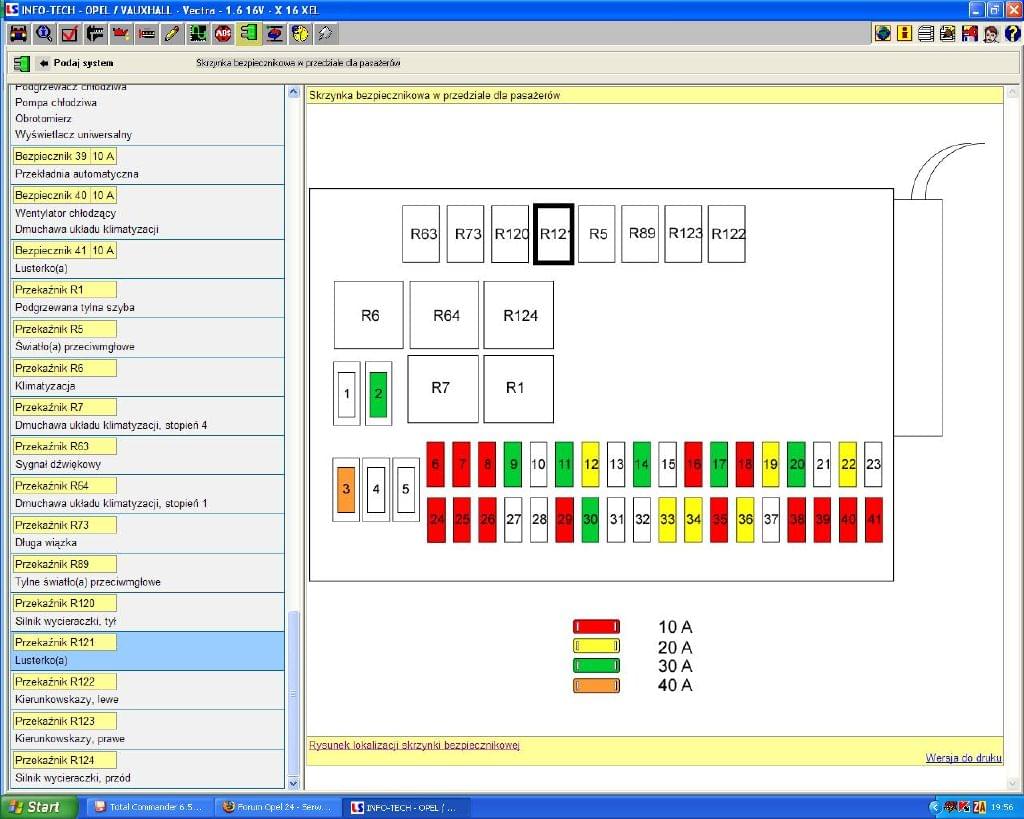Click the red 10 A legend swatch
This screenshot has height=819, width=1024.
pos(596,627)
